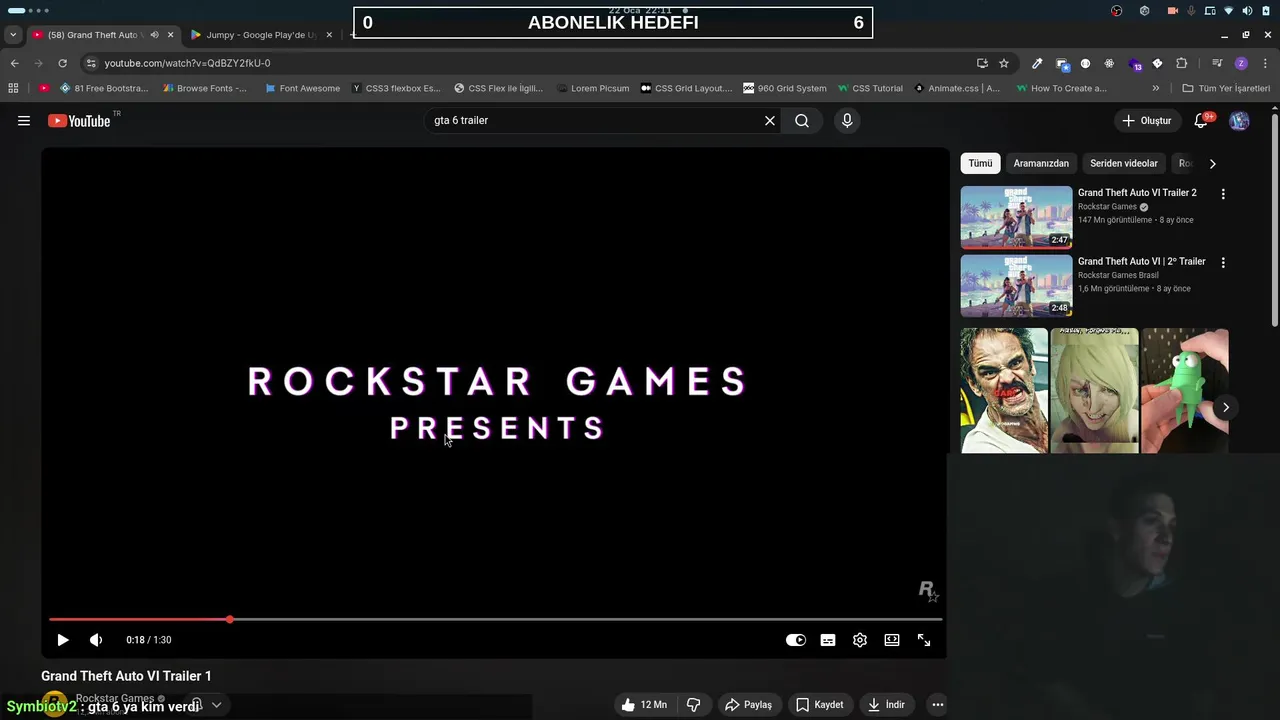Open the 81 Free Bootstra... bookmark
This screenshot has width=1280, height=720.
102,88
